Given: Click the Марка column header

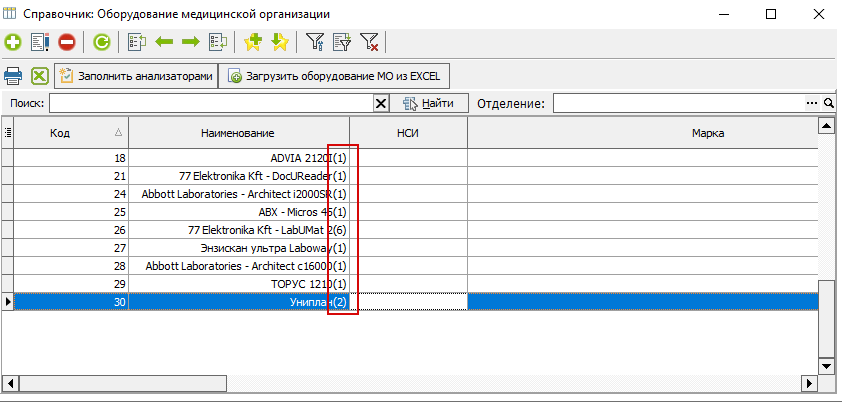Looking at the screenshot, I should [642, 133].
